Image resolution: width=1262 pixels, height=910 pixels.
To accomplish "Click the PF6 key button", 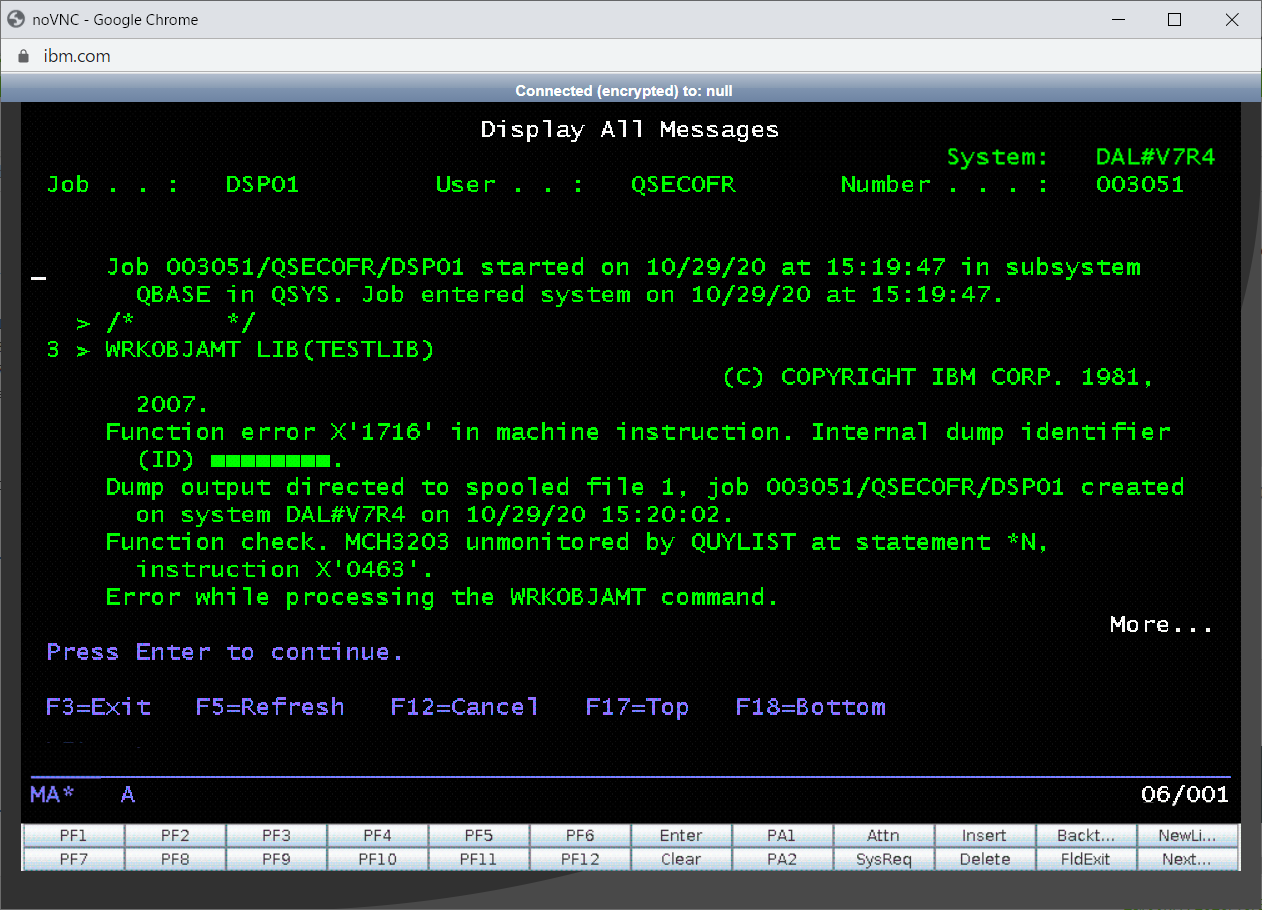I will 580,835.
